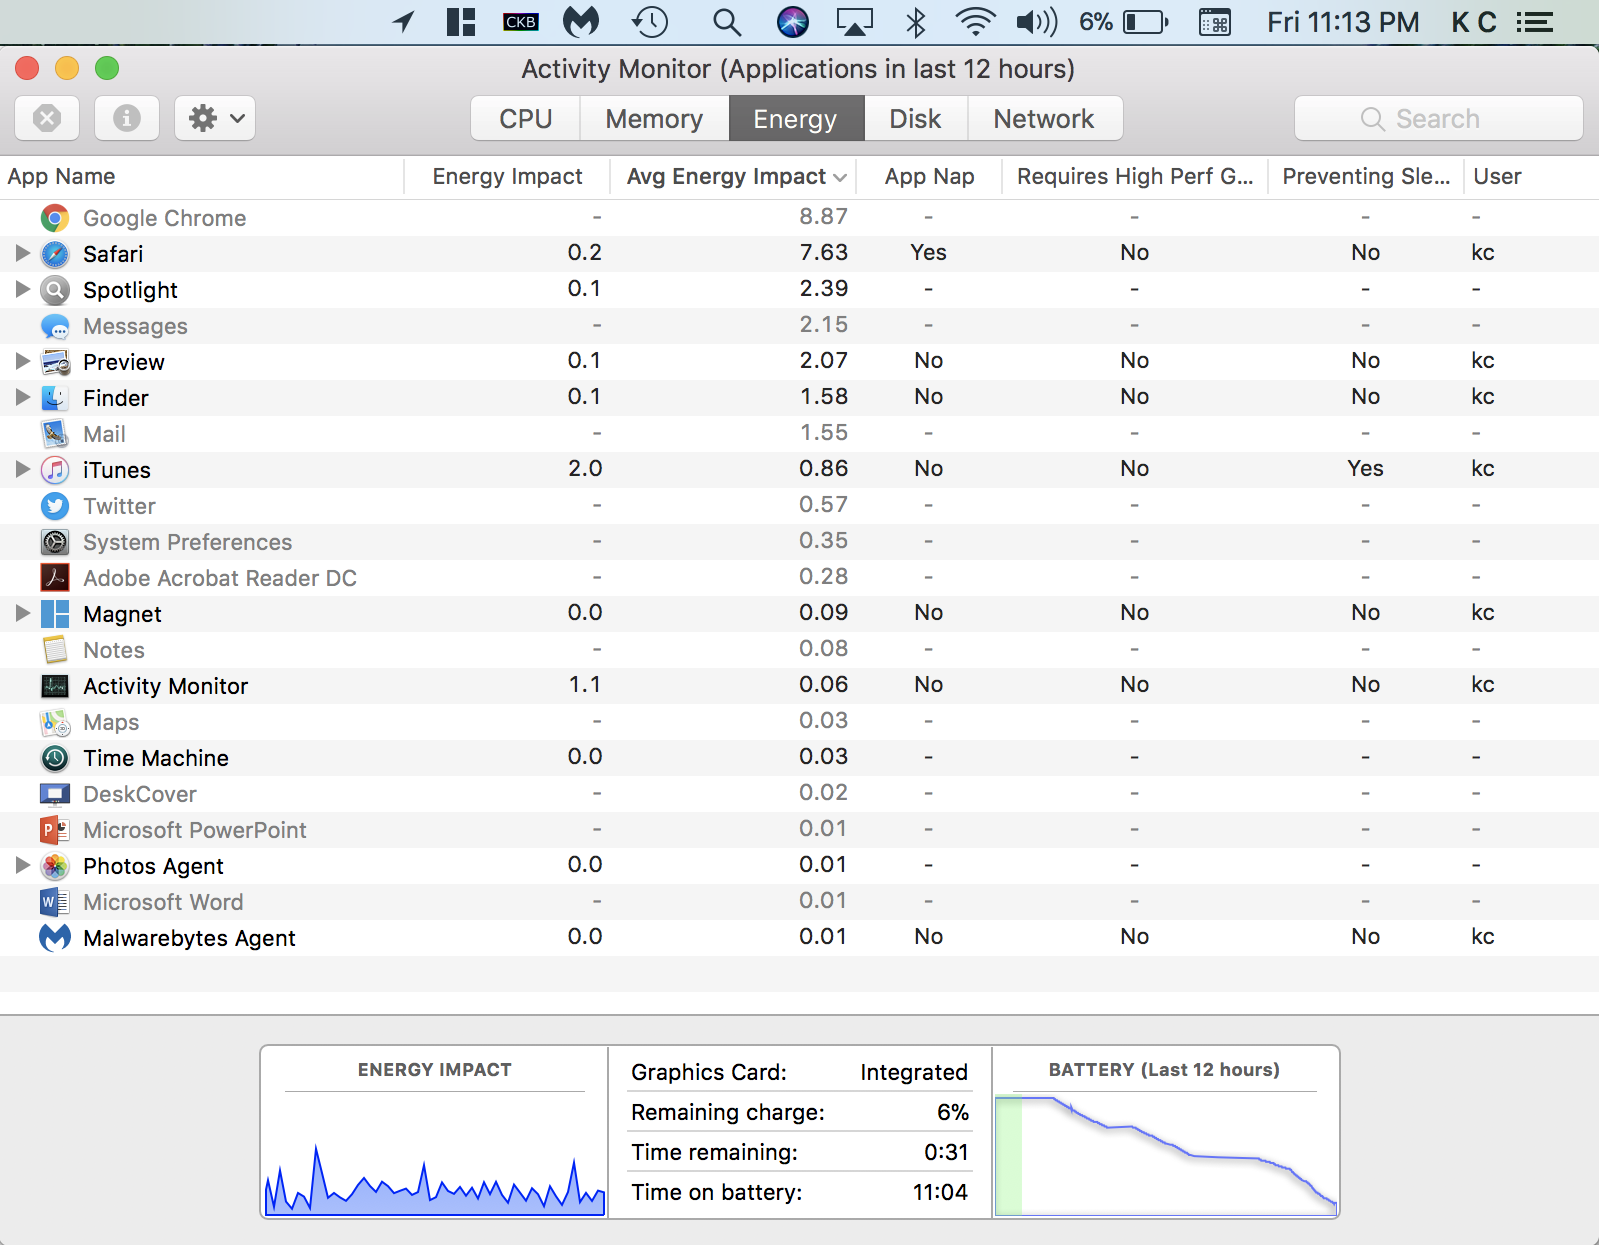
Task: Open Spotlight search in the menu bar
Action: click(x=727, y=22)
